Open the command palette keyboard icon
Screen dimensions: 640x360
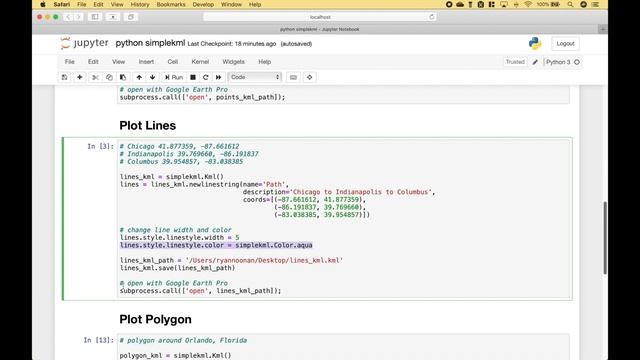(x=293, y=77)
